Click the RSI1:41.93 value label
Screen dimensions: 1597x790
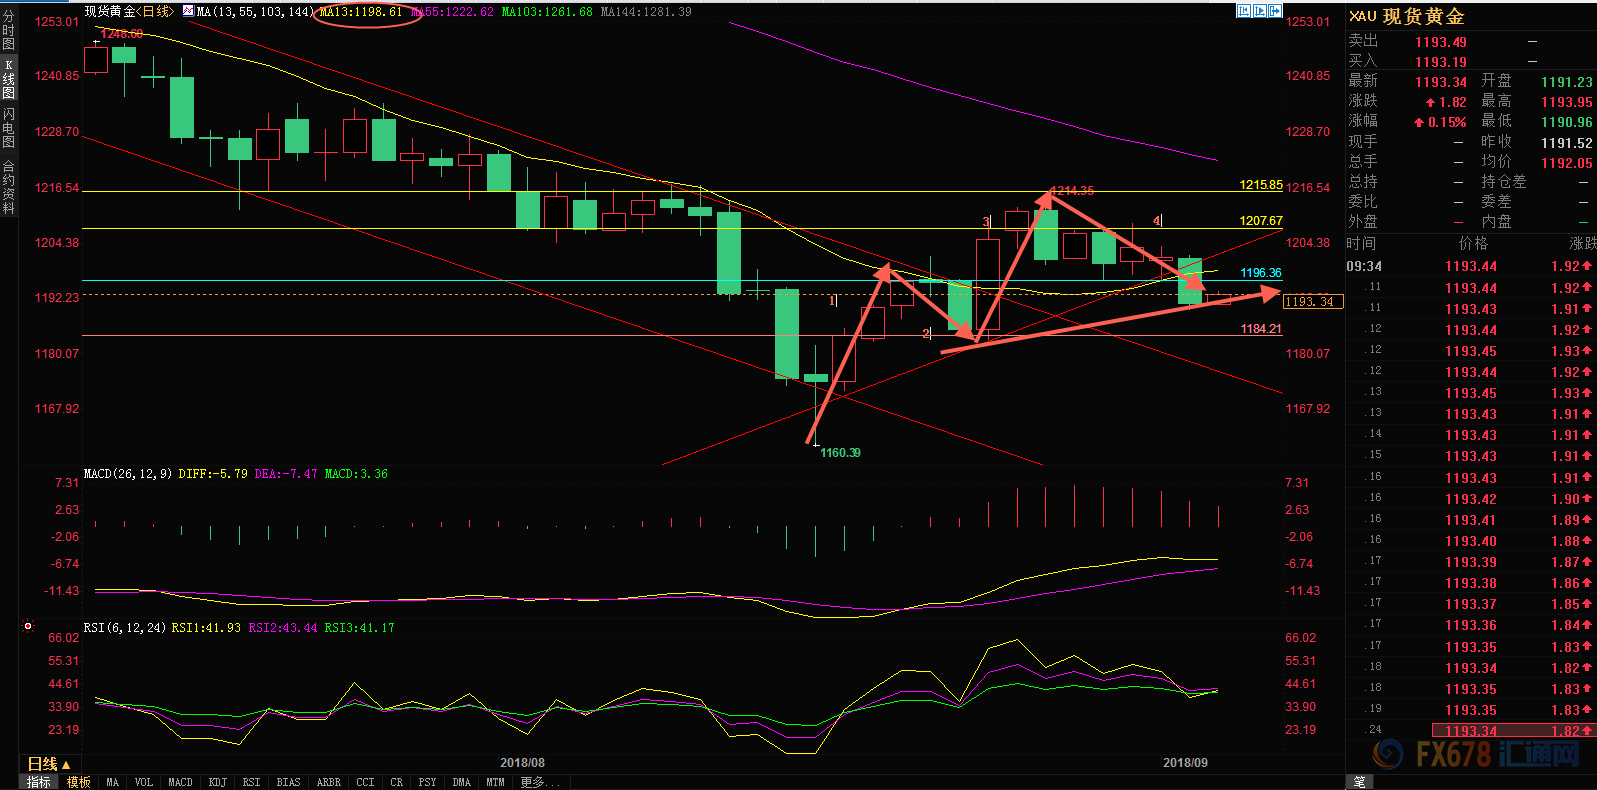point(206,628)
